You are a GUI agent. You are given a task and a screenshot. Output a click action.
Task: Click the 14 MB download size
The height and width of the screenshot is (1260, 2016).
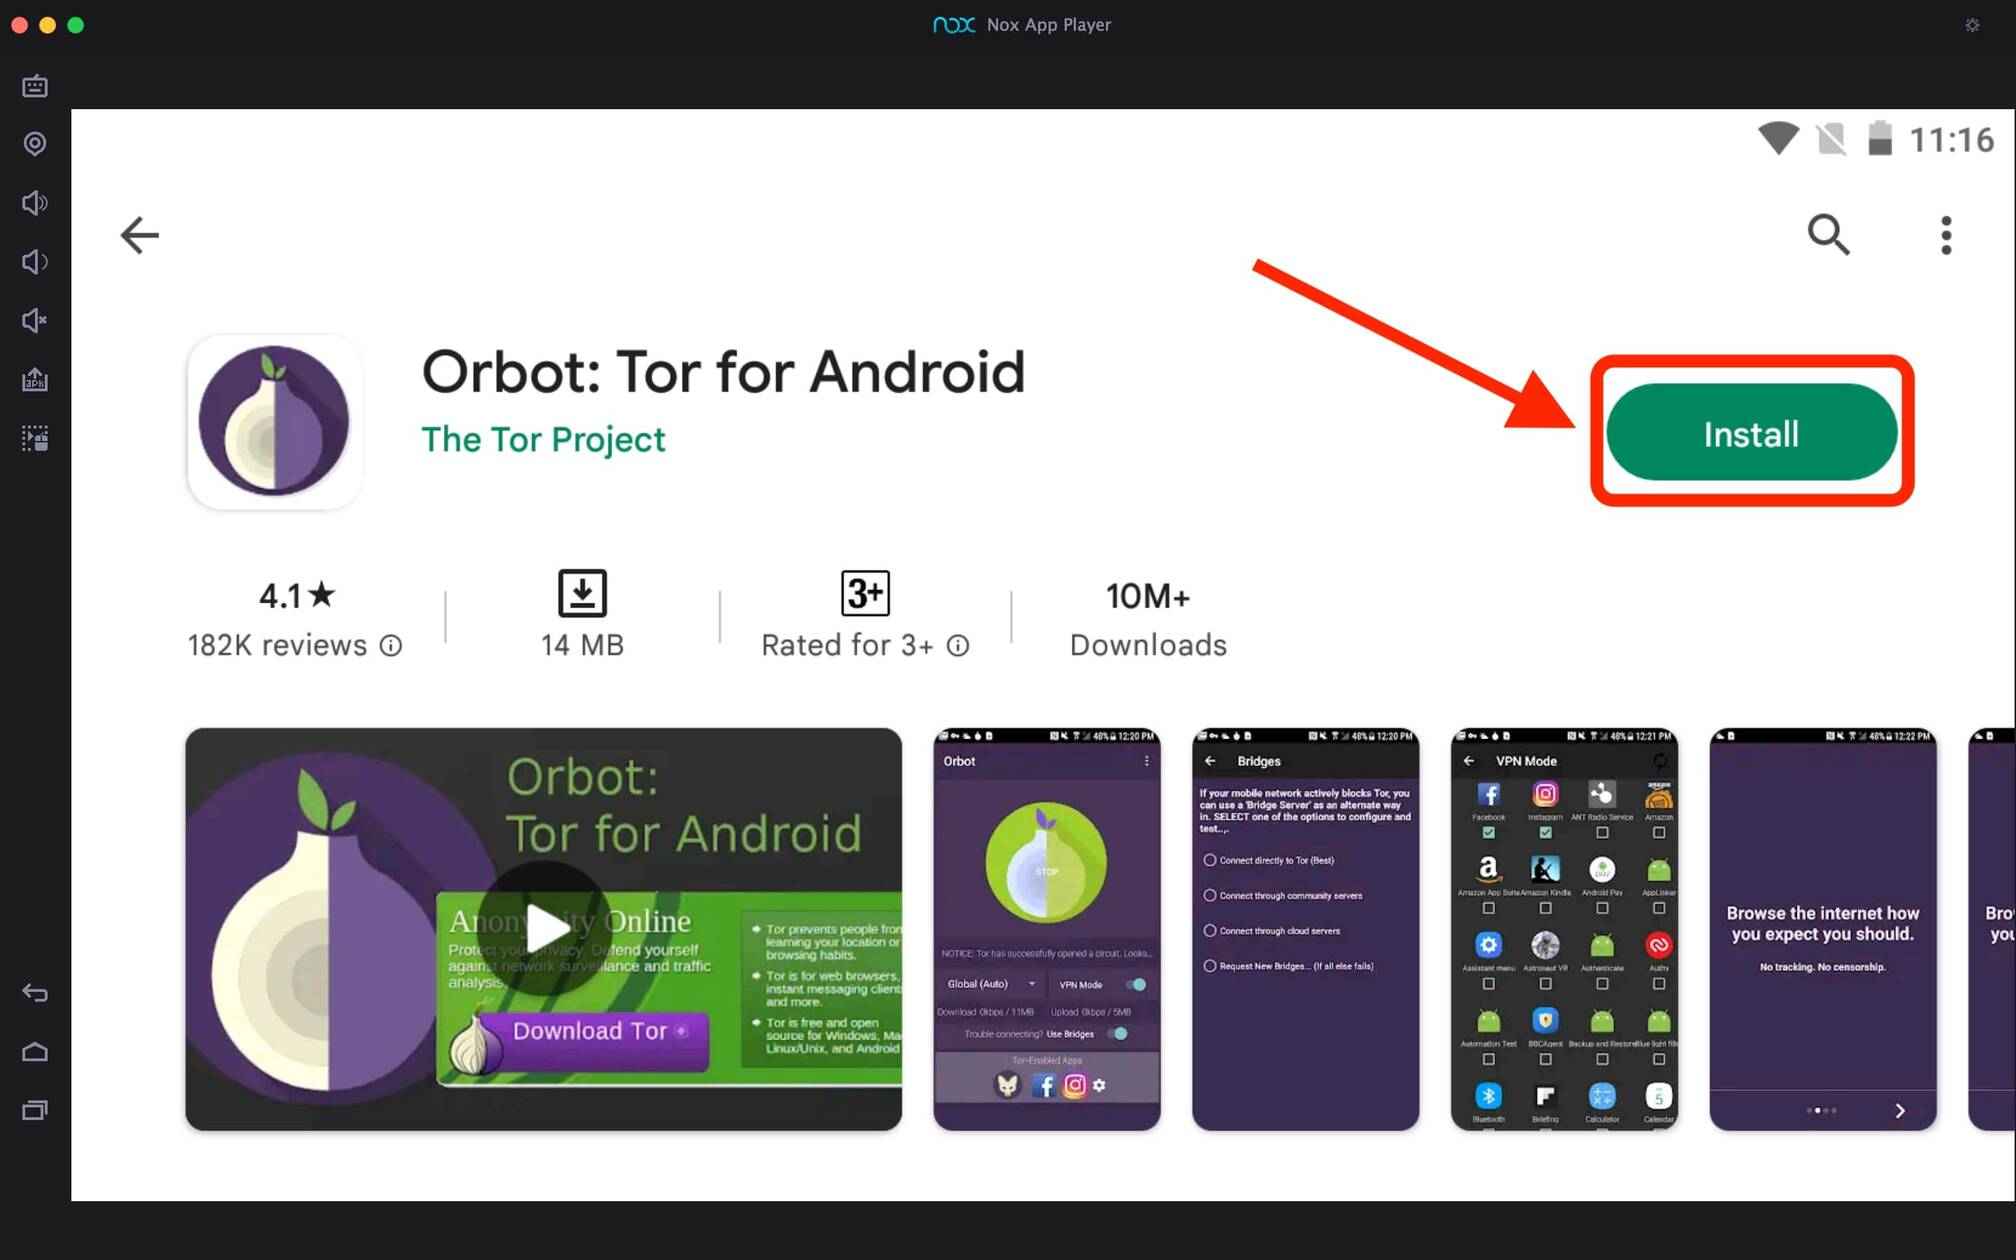(582, 646)
